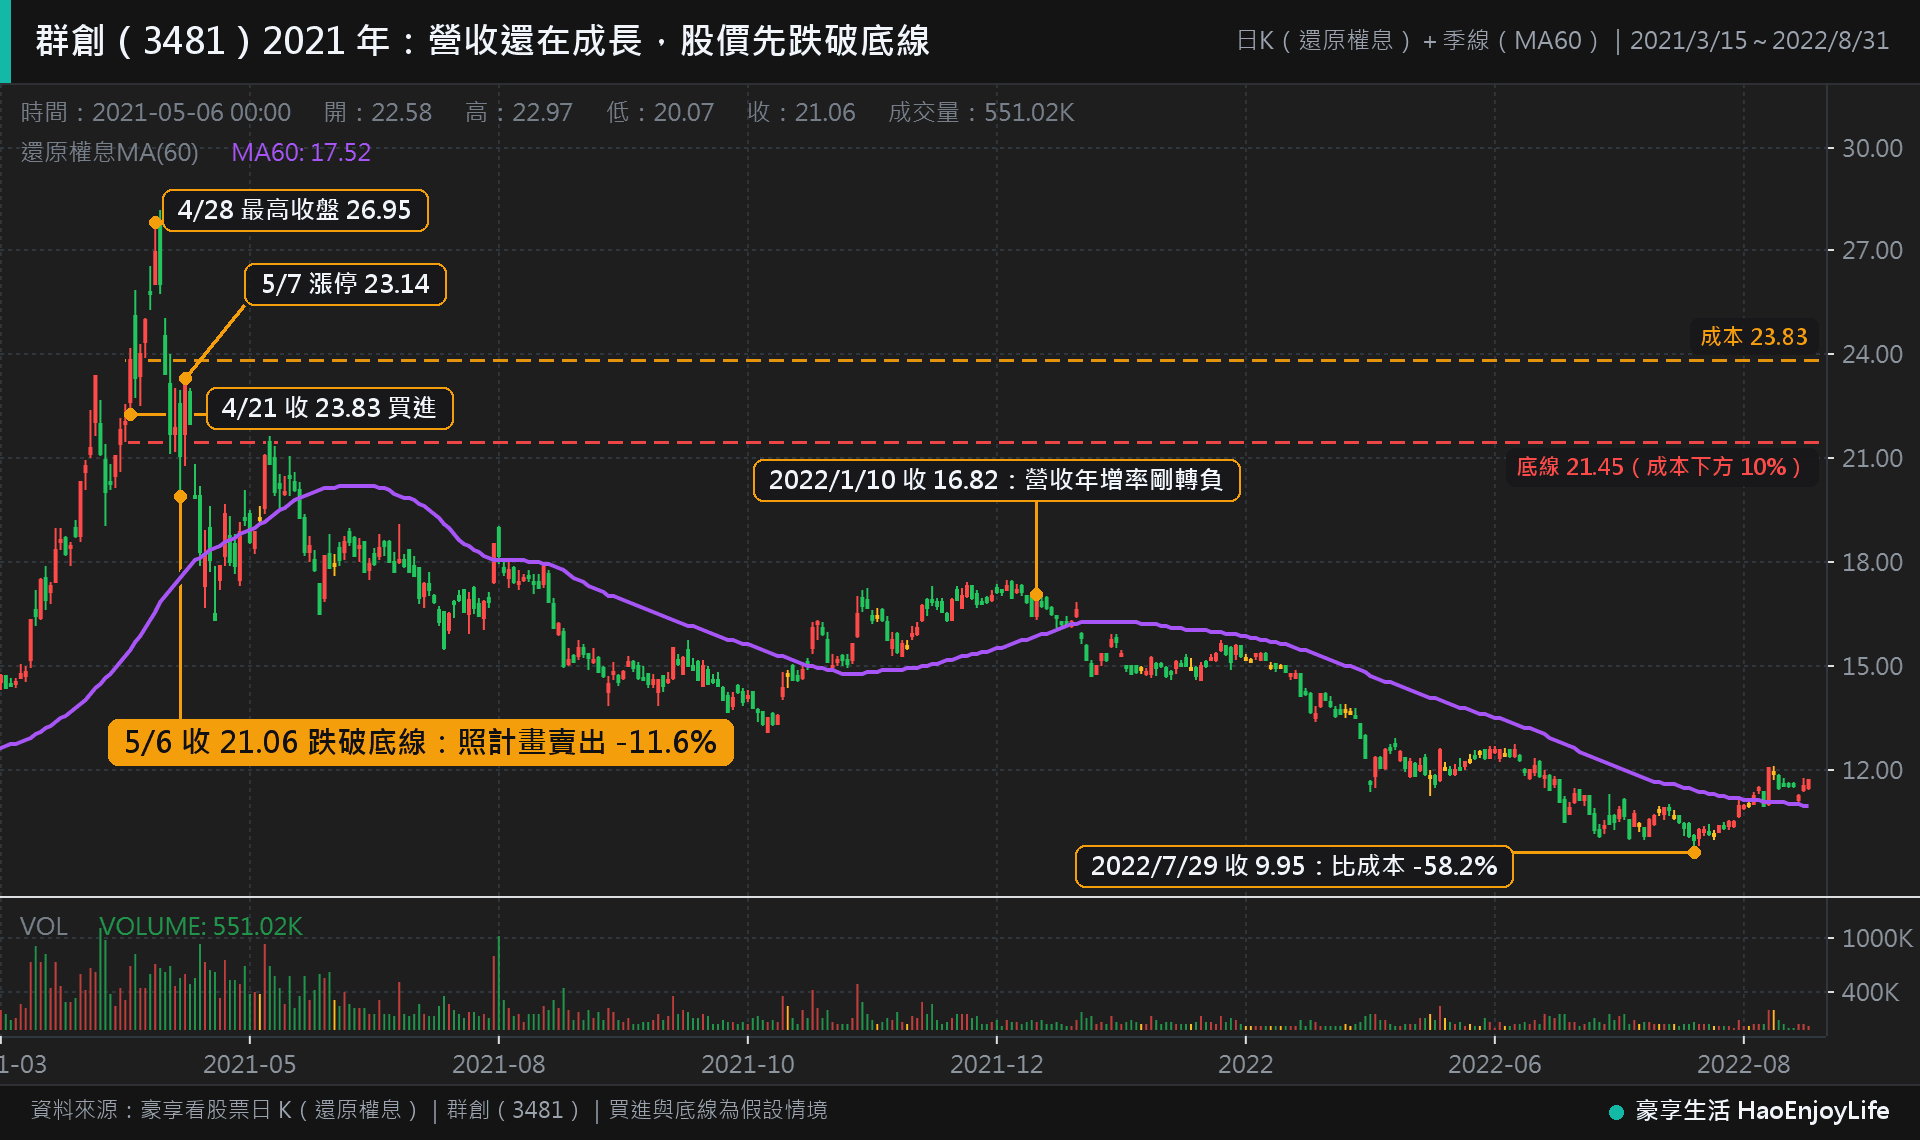Click the 2022-06 date axis label
Image resolution: width=1920 pixels, height=1140 pixels.
click(1494, 1064)
